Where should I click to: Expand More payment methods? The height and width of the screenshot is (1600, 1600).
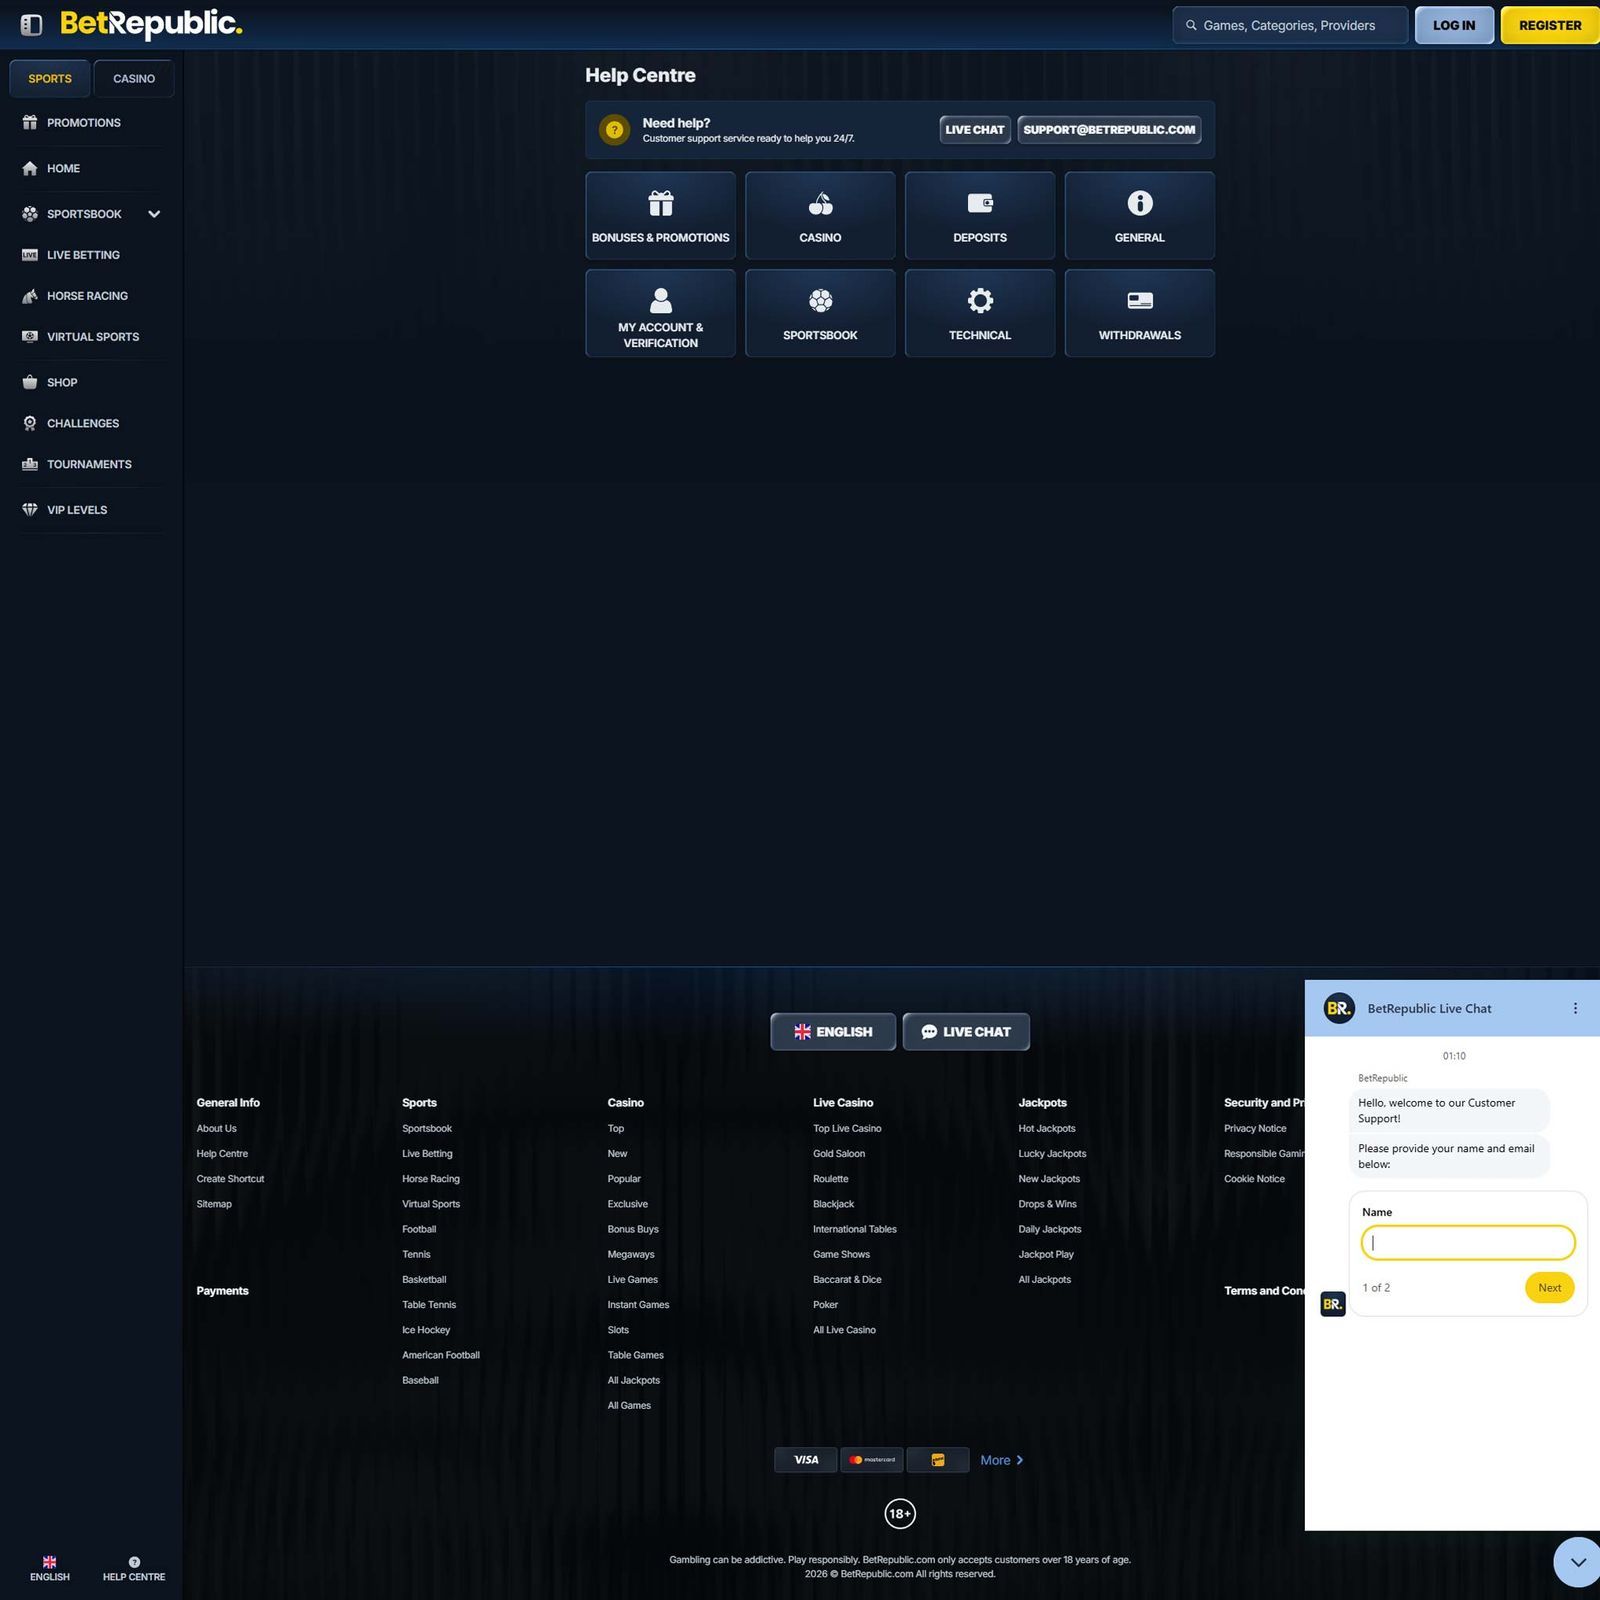[1001, 1460]
